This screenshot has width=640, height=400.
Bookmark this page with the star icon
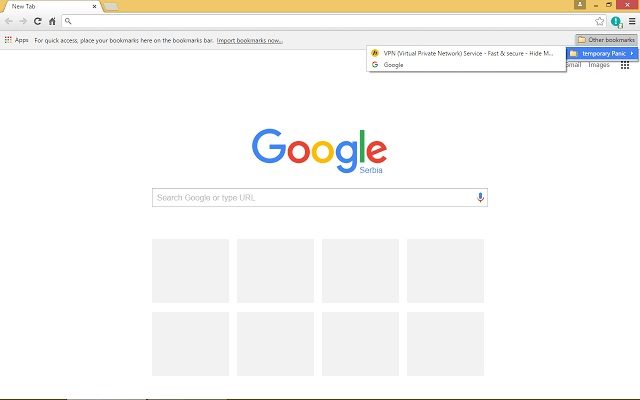600,21
